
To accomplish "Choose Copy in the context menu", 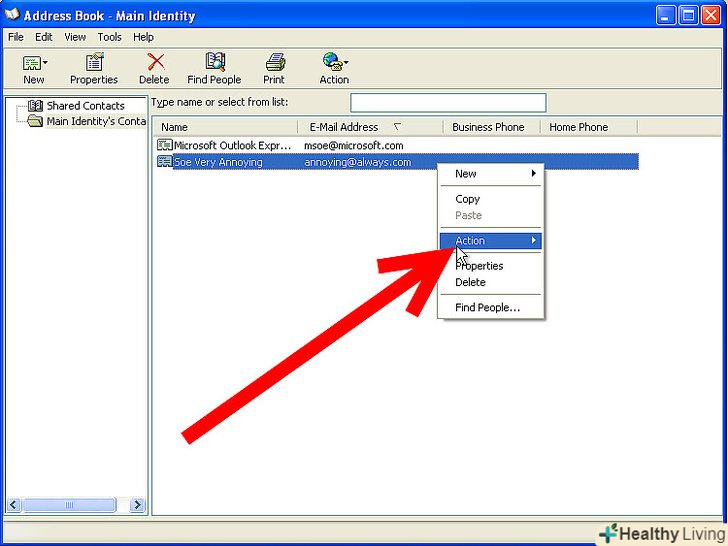I will 490,199.
